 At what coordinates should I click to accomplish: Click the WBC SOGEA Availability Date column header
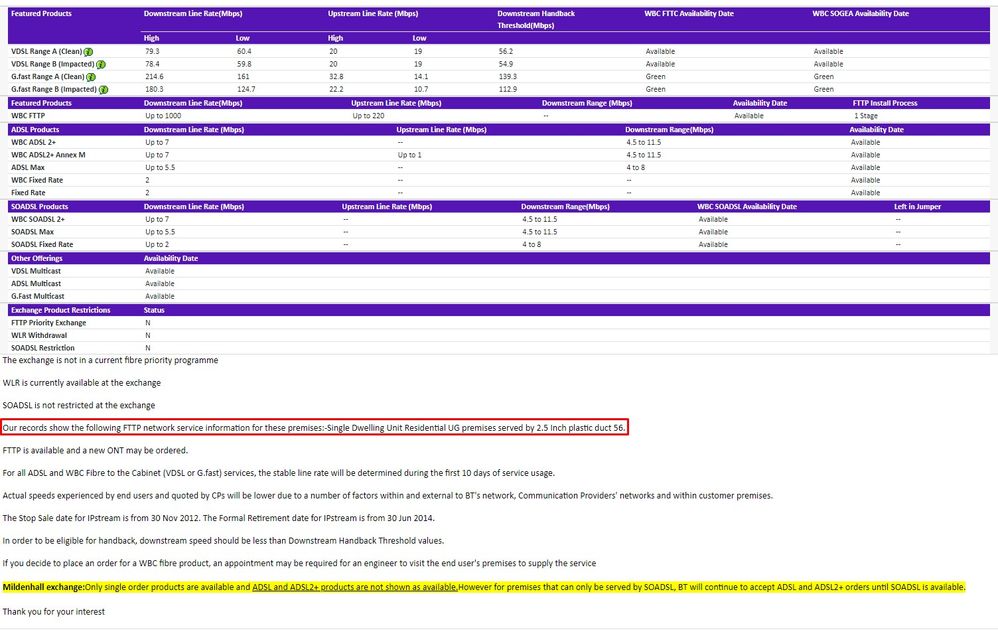point(861,14)
